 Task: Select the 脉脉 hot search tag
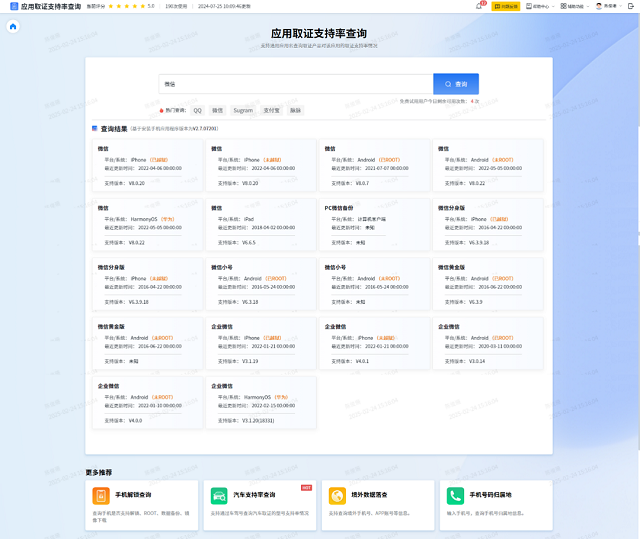[295, 111]
